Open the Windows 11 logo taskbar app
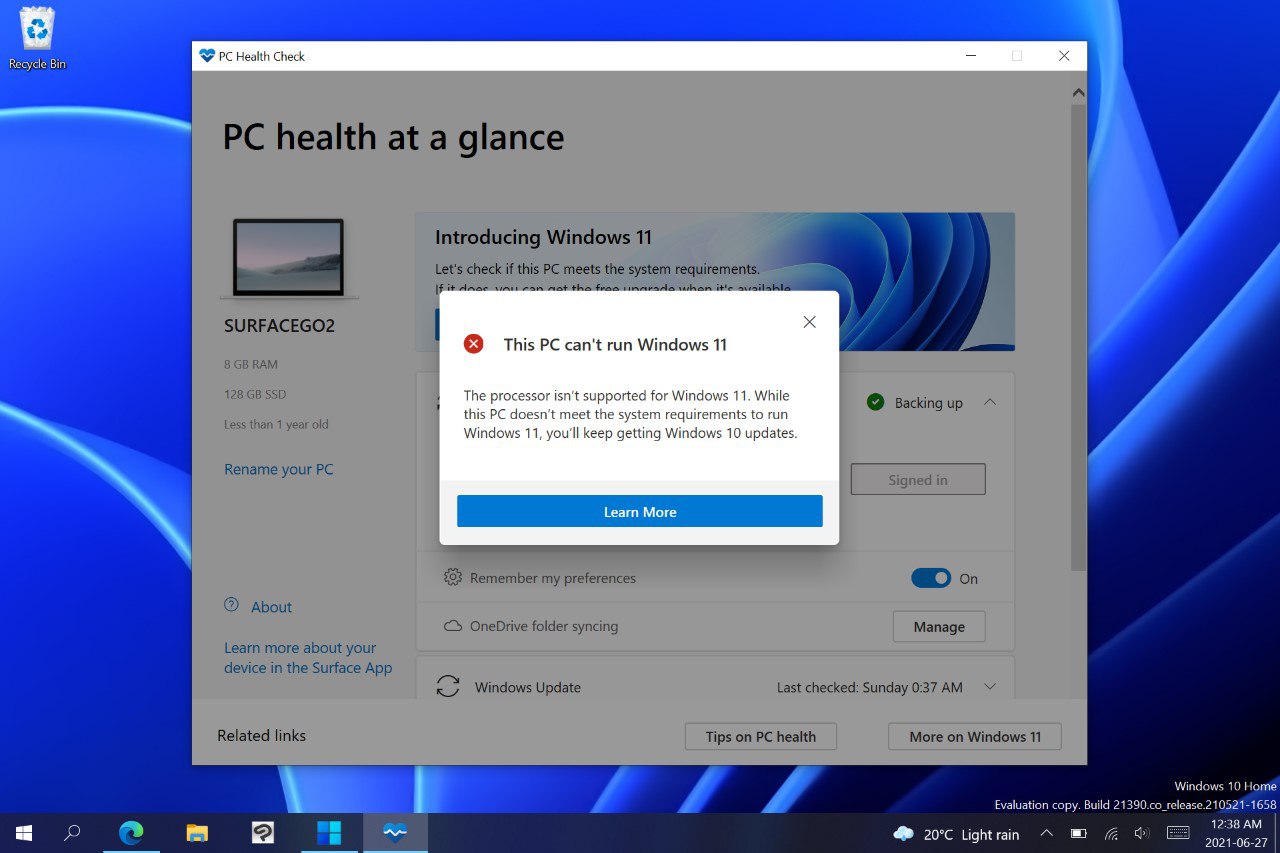 coord(329,833)
